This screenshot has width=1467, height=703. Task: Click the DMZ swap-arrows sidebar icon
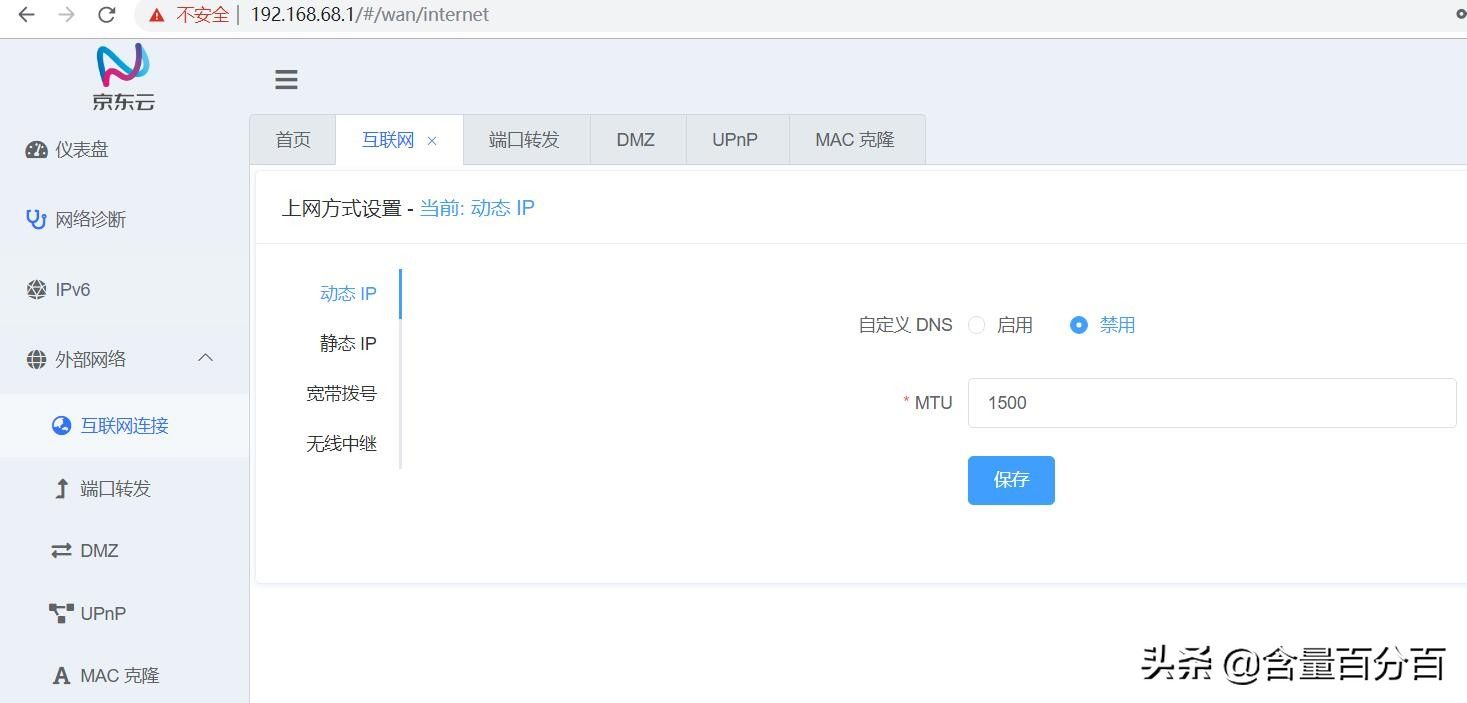(x=62, y=551)
